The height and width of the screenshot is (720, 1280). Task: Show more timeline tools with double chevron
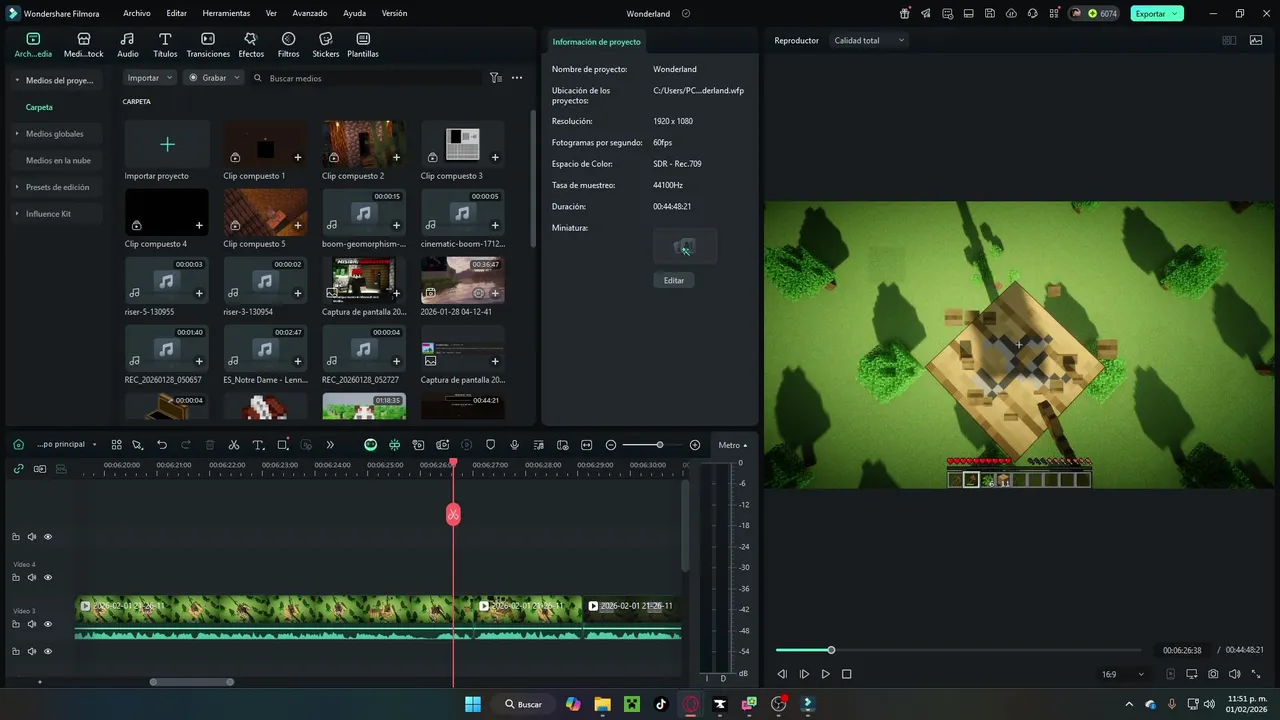pyautogui.click(x=330, y=445)
